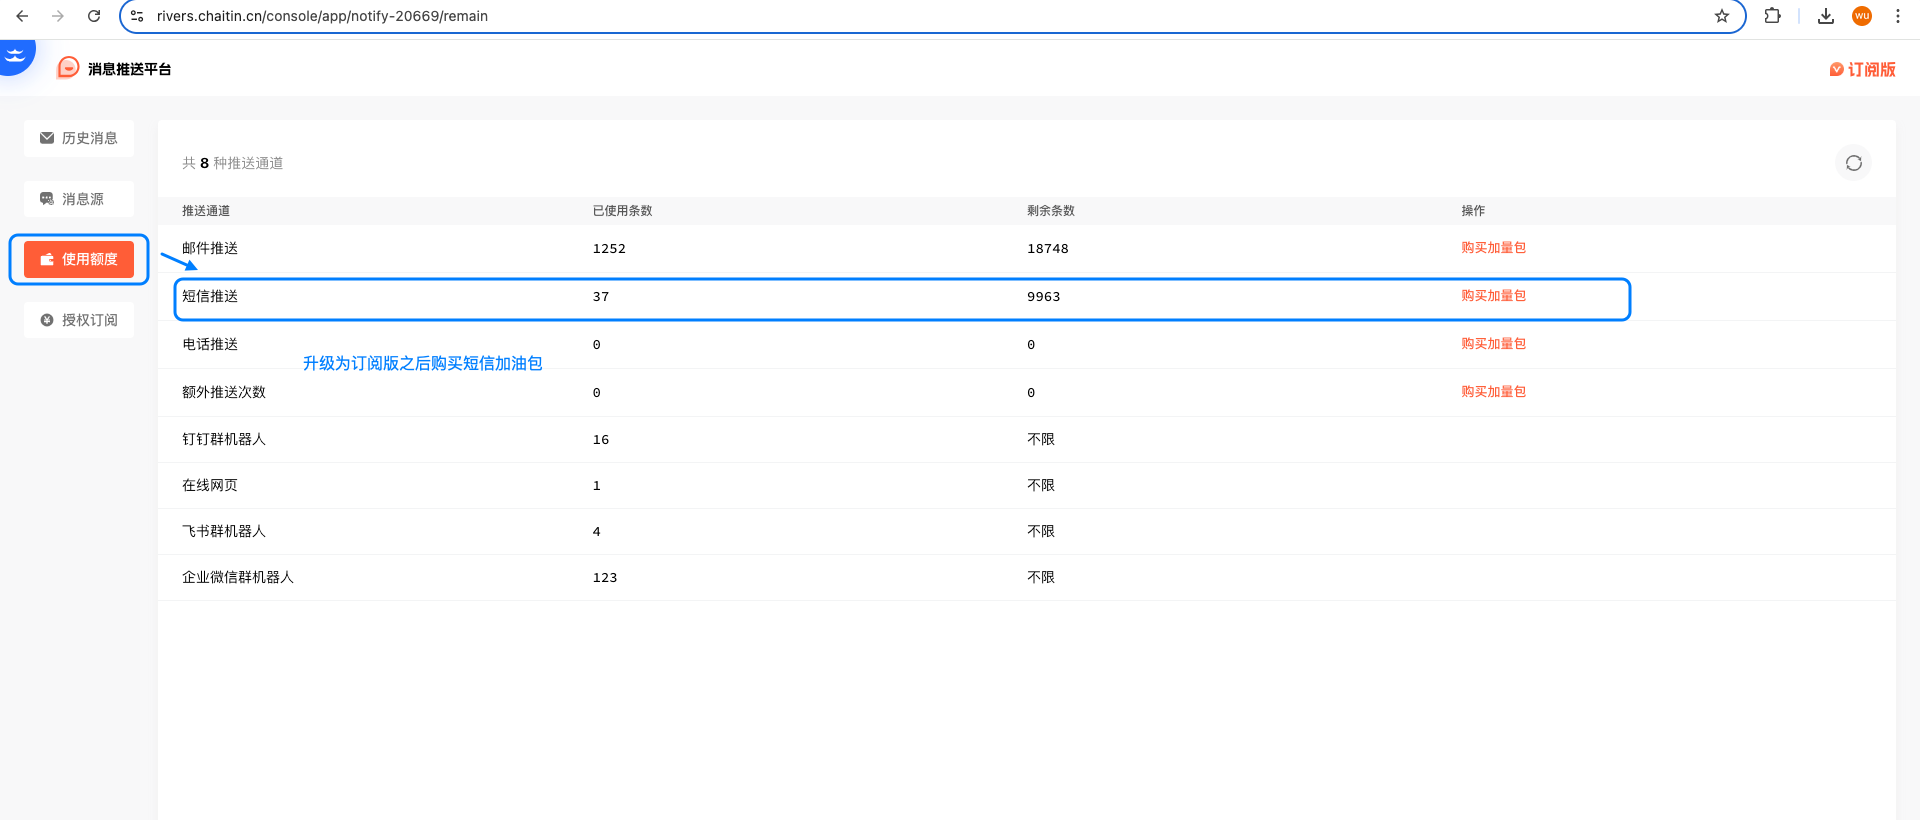Click the browser reload page icon
Image resolution: width=1920 pixels, height=820 pixels.
coord(94,16)
